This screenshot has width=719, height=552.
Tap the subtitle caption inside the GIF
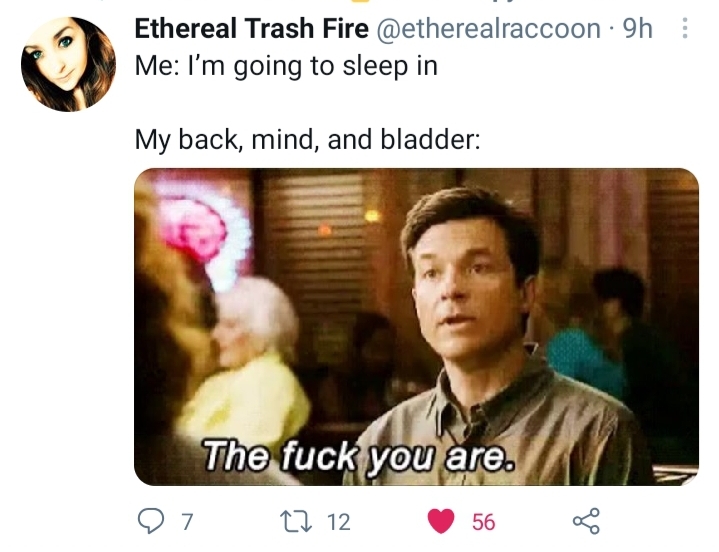pyautogui.click(x=359, y=455)
